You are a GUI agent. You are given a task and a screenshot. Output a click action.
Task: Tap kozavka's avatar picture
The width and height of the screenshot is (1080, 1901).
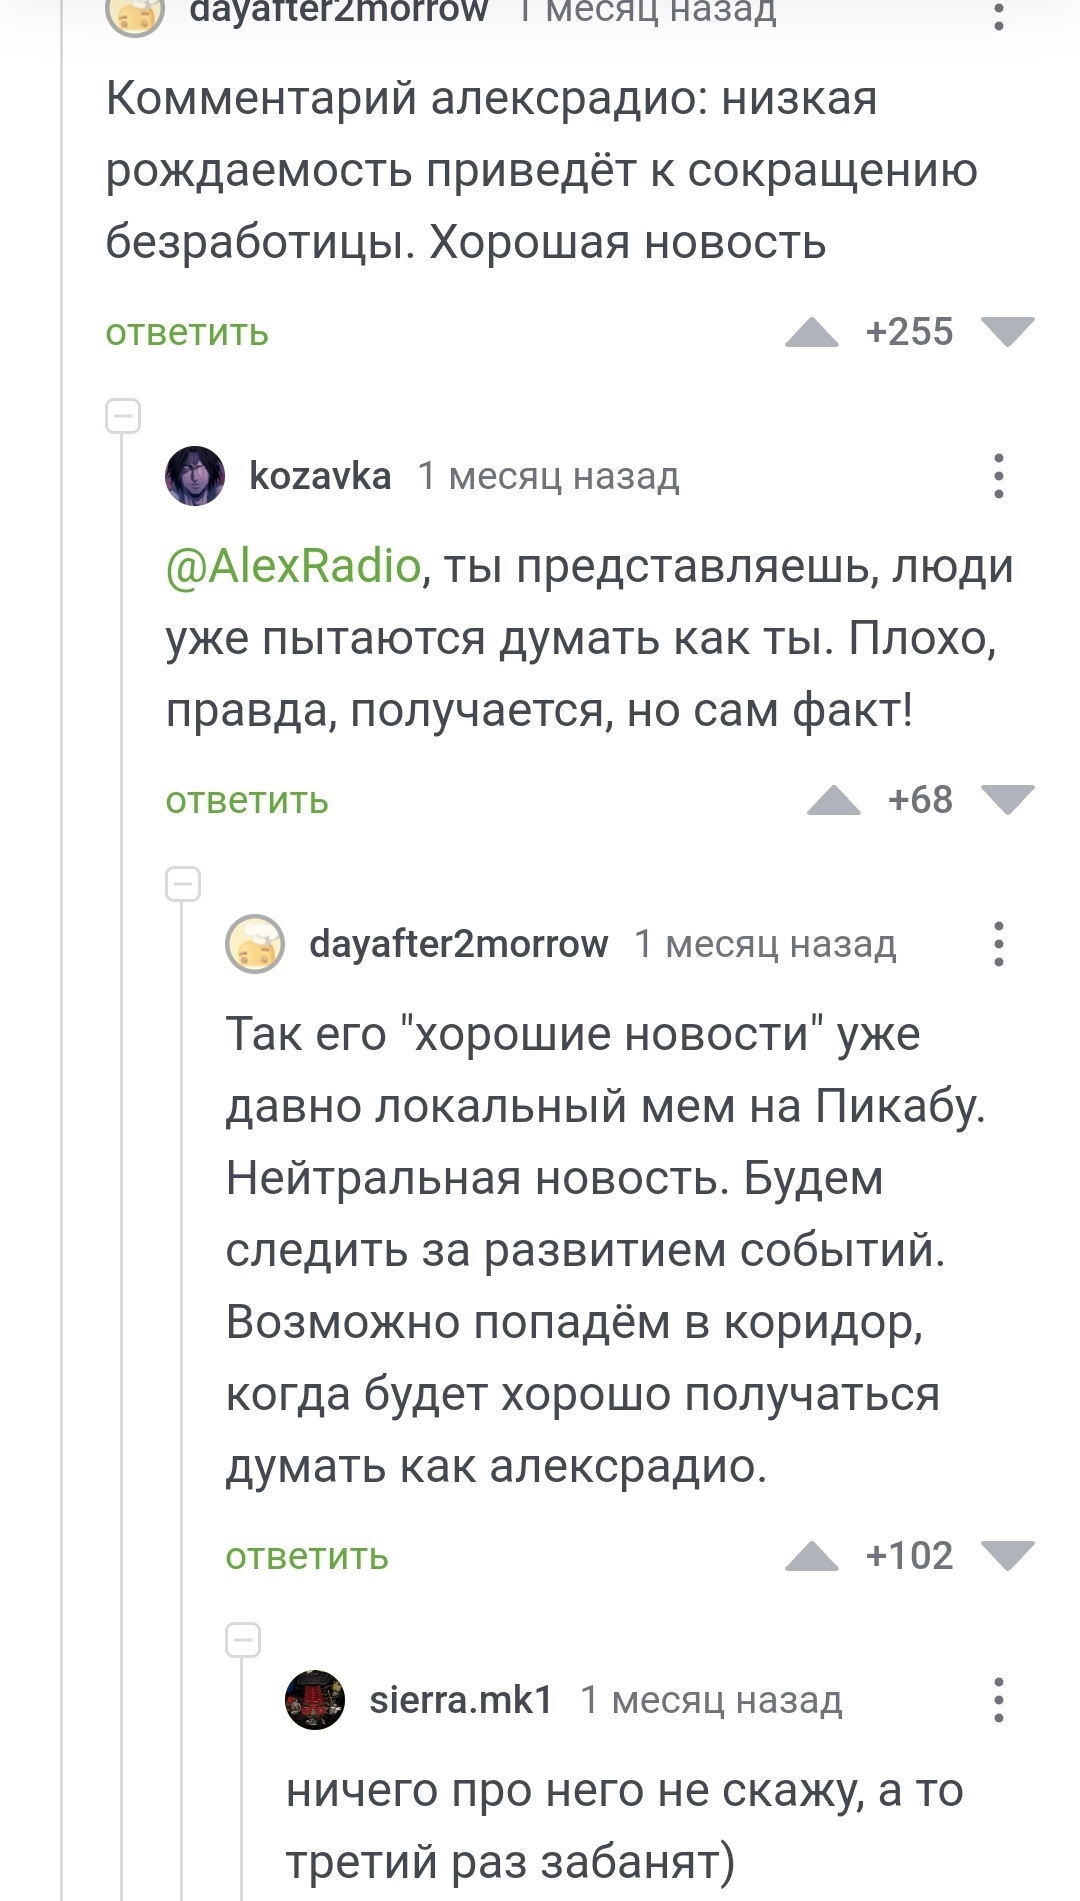(195, 476)
